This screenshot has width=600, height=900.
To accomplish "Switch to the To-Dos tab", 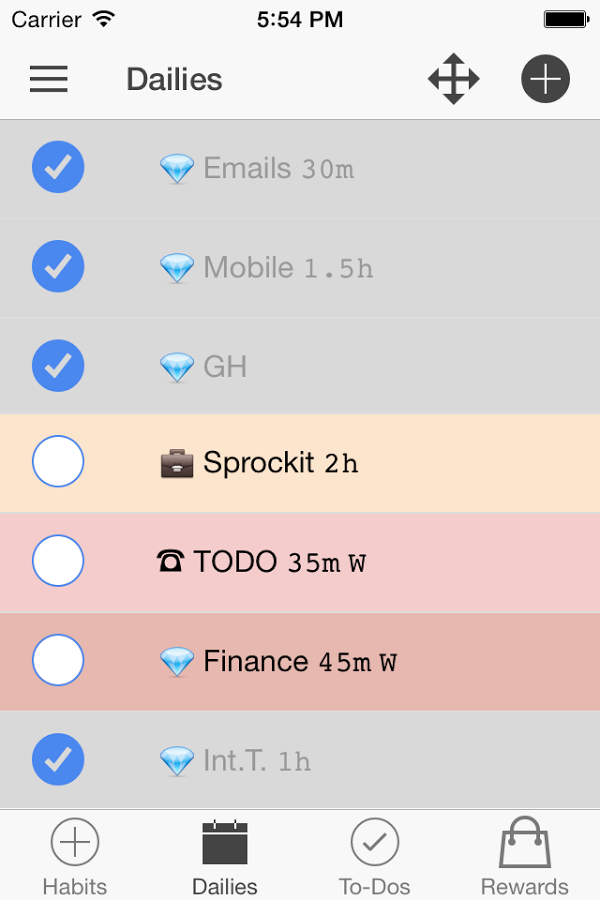I will pos(375,856).
